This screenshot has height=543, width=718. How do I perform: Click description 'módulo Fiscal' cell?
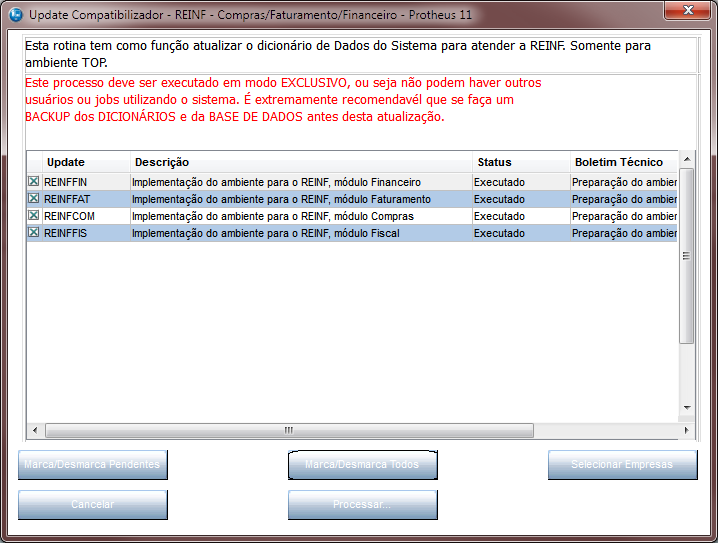pyautogui.click(x=301, y=233)
